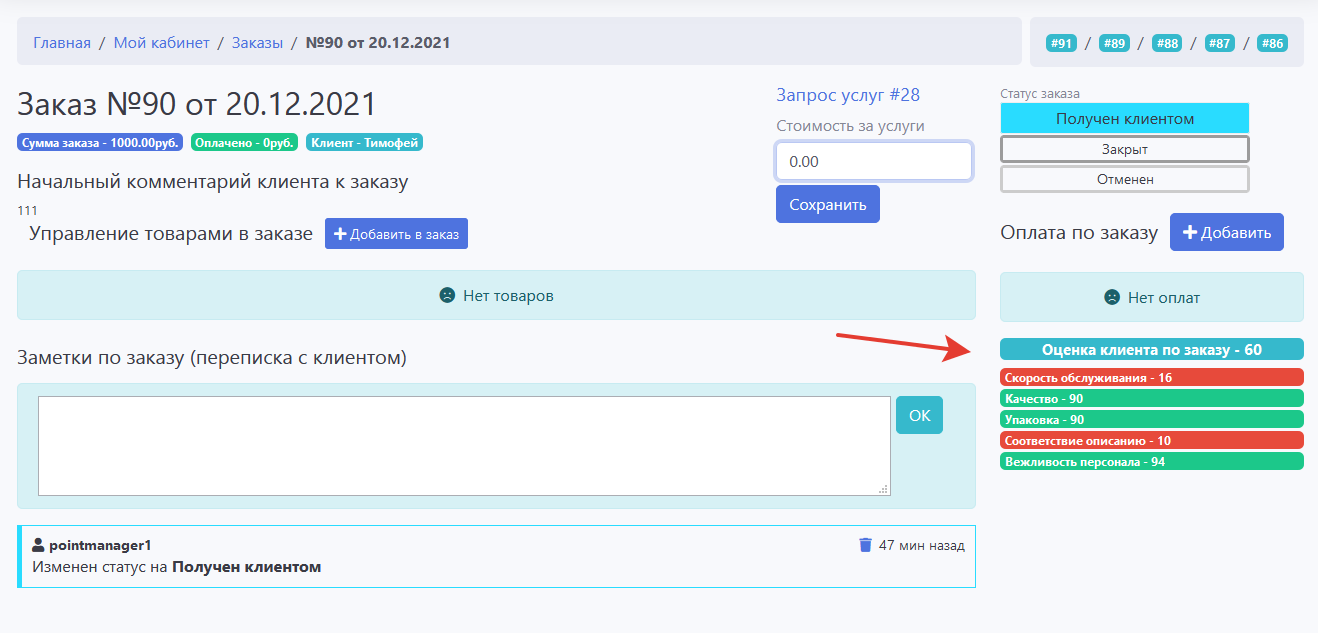Click user icon beside pointmanager1

pyautogui.click(x=39, y=545)
